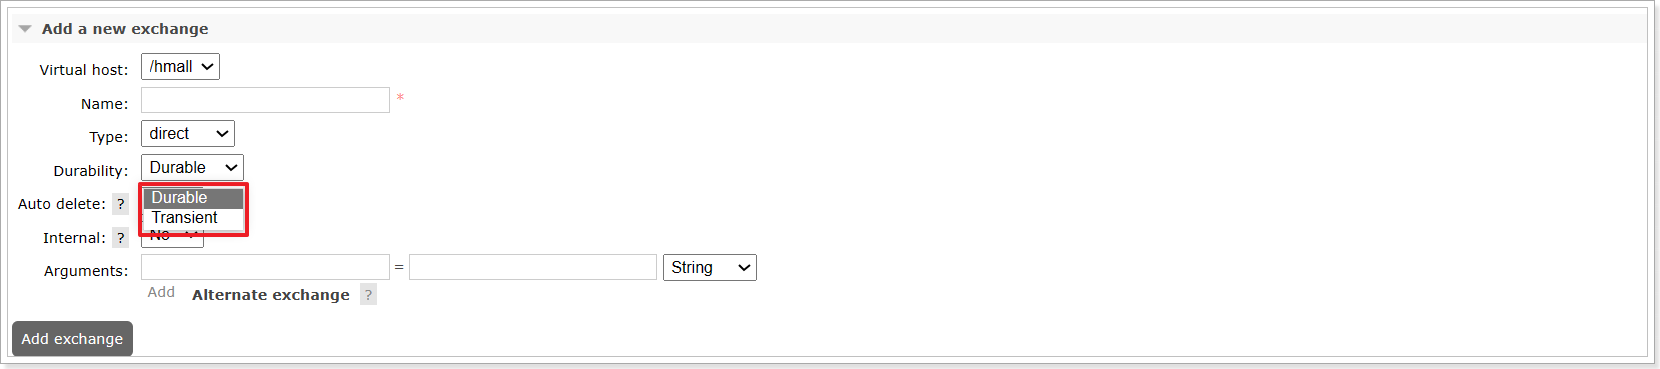Click the Alternate exchange help icon
This screenshot has width=1660, height=369.
coord(368,295)
